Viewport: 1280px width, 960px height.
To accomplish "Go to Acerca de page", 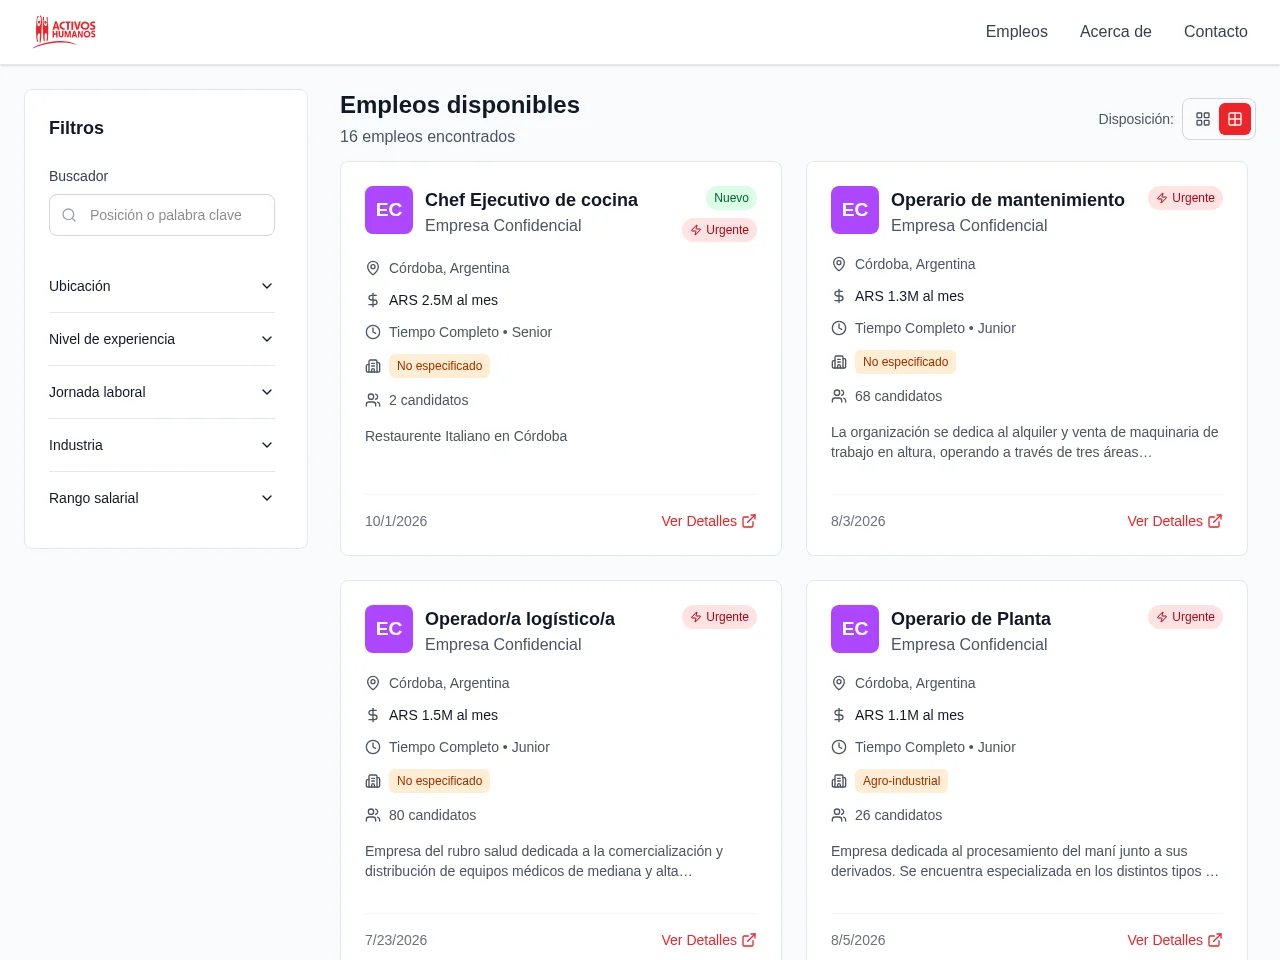I will [1116, 32].
